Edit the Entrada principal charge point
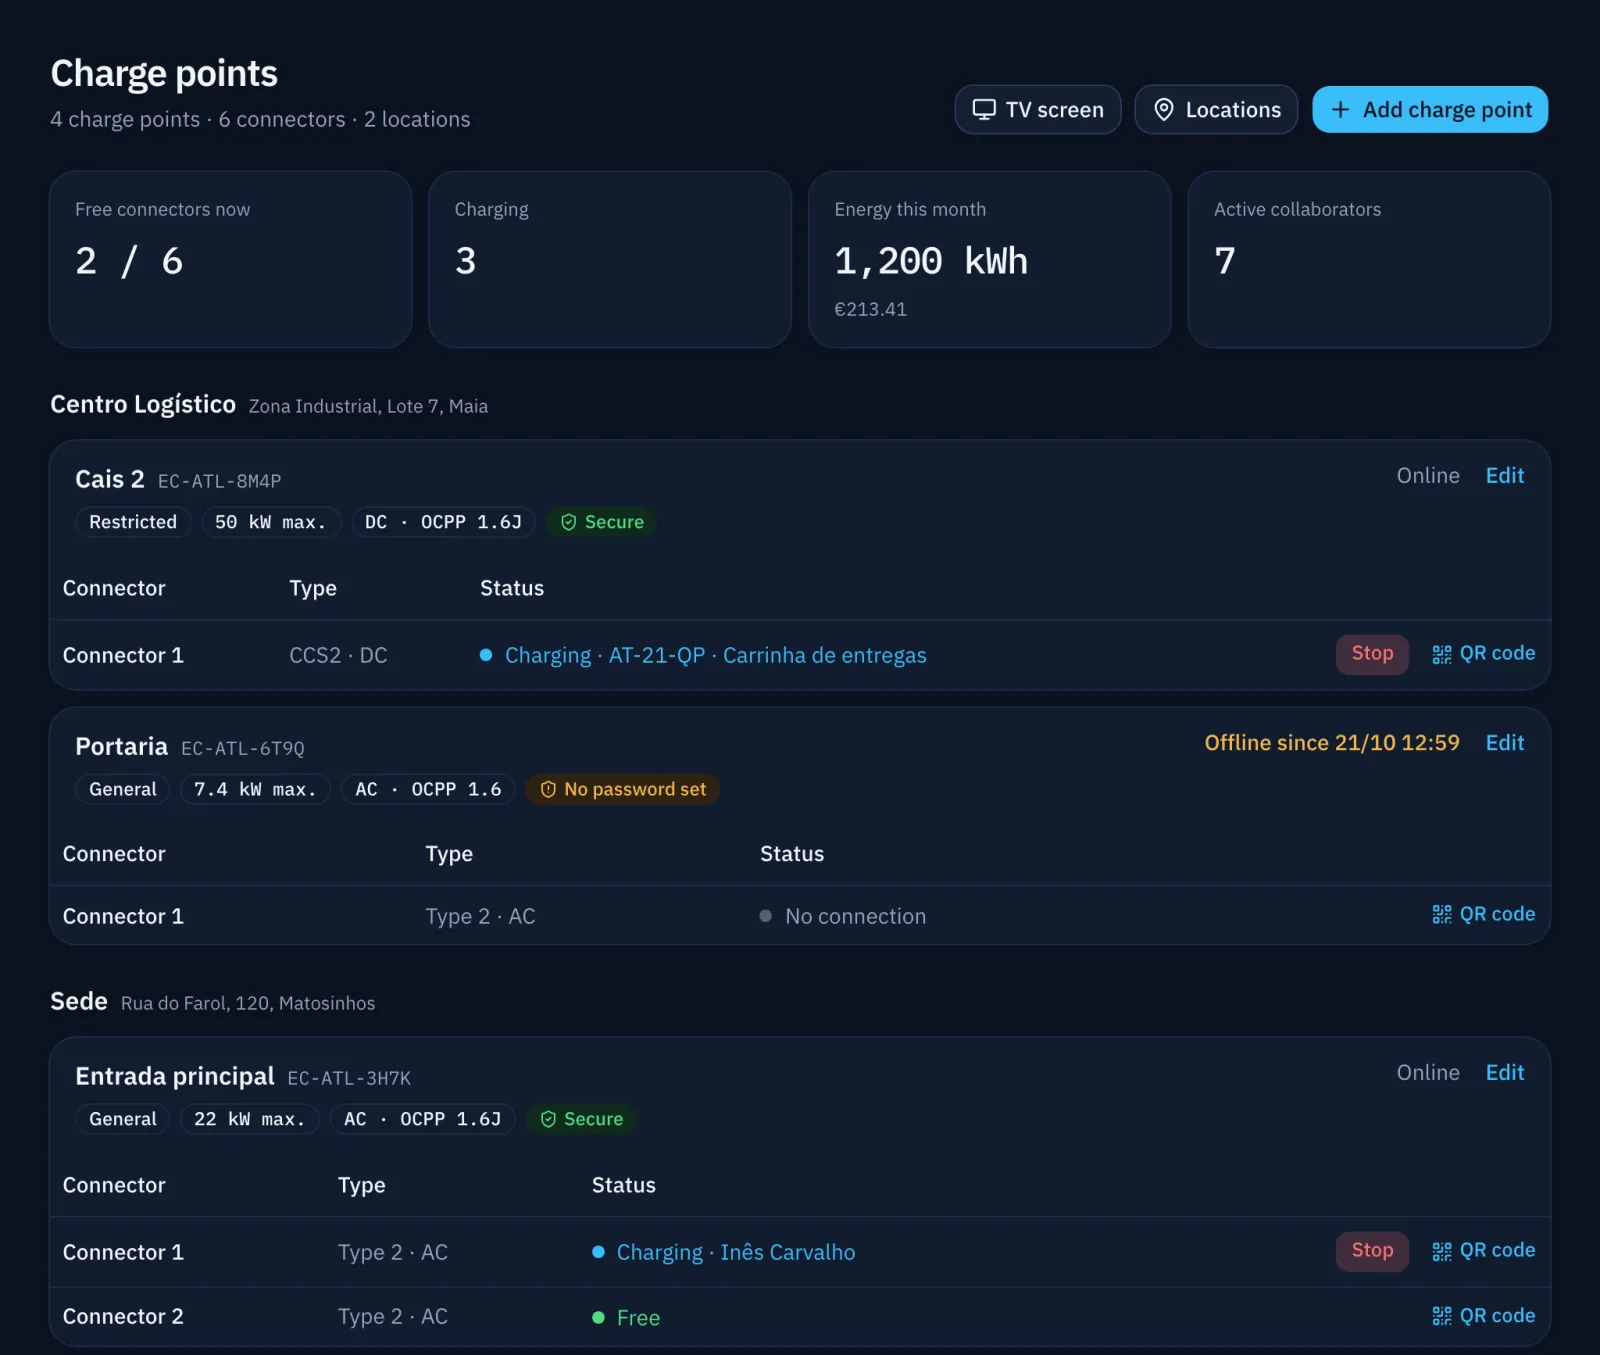This screenshot has height=1355, width=1600. coord(1504,1073)
